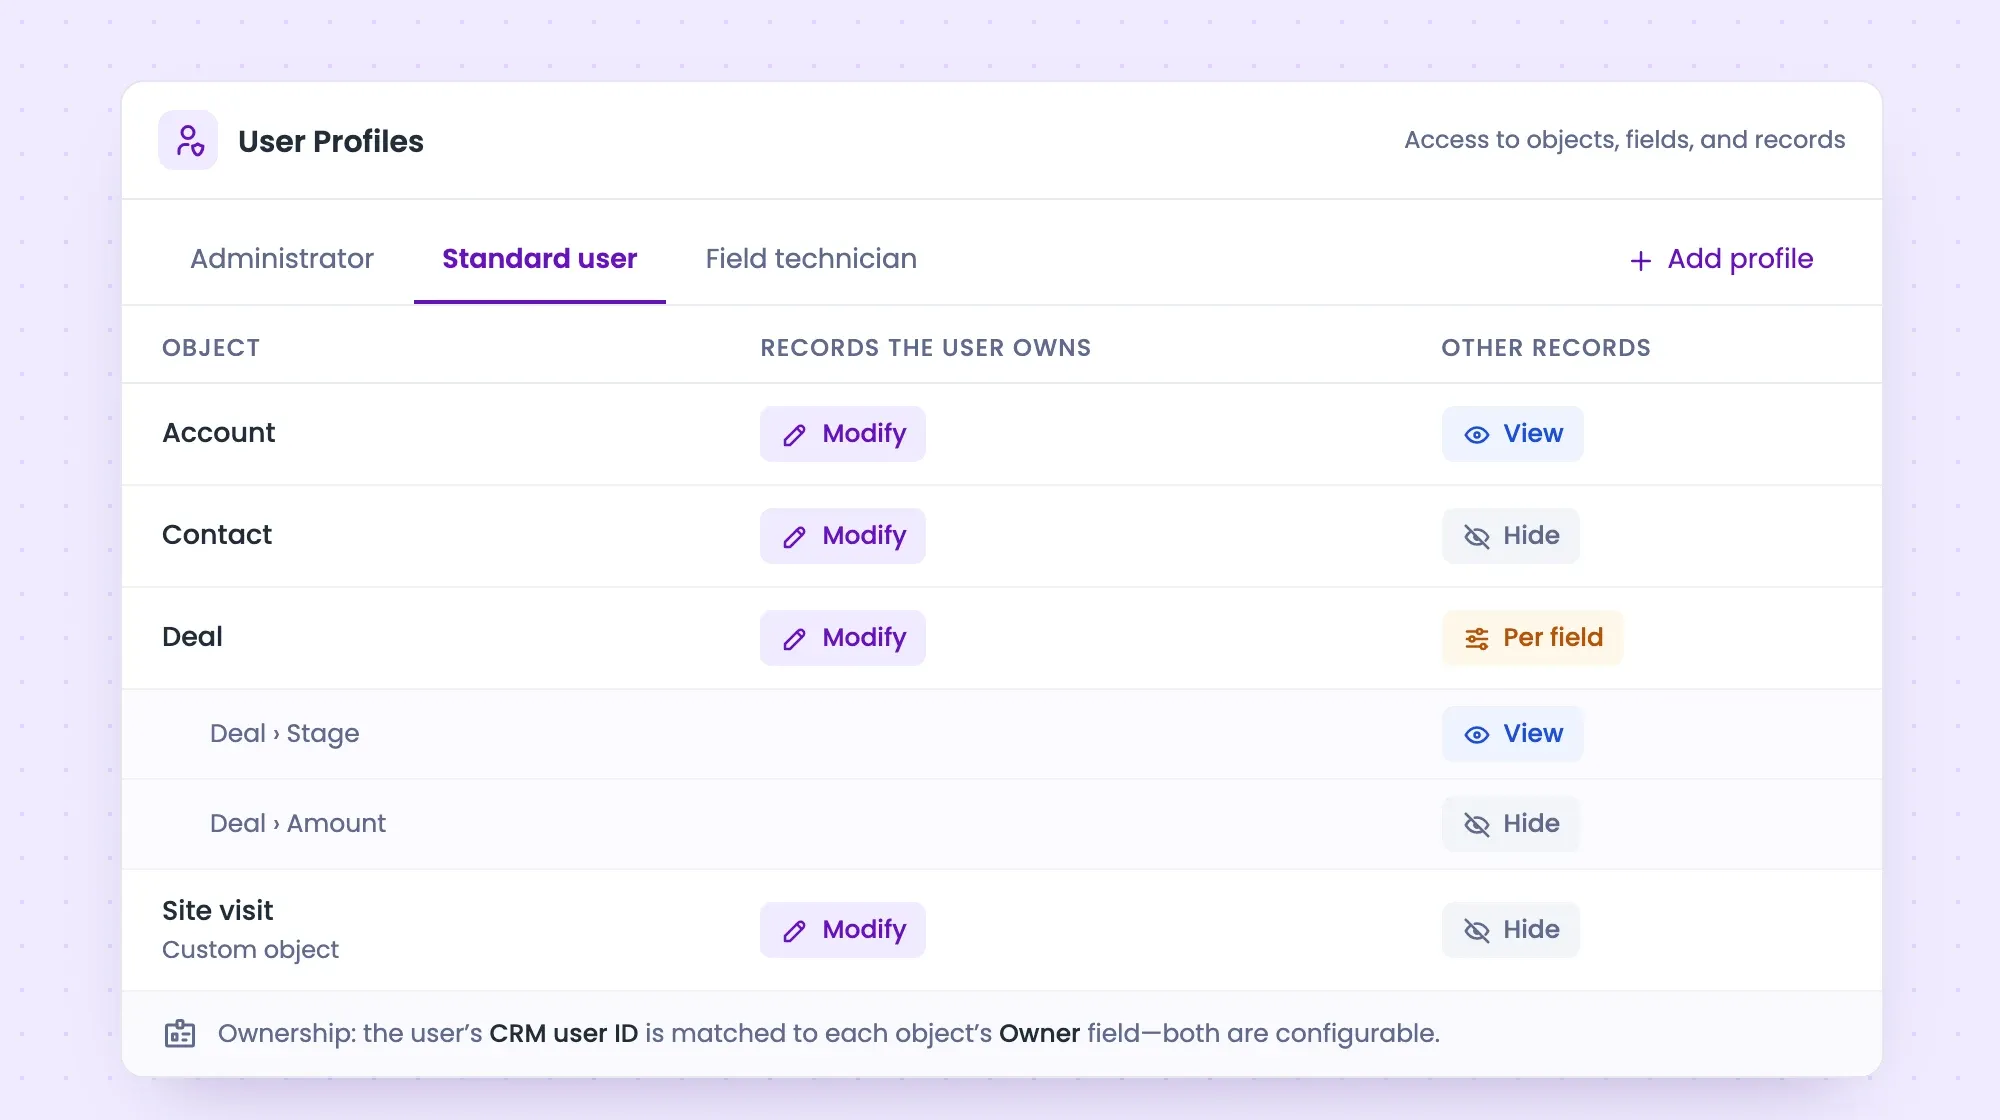Click the Contact object name
Viewport: 2000px width, 1120px height.
(x=217, y=535)
